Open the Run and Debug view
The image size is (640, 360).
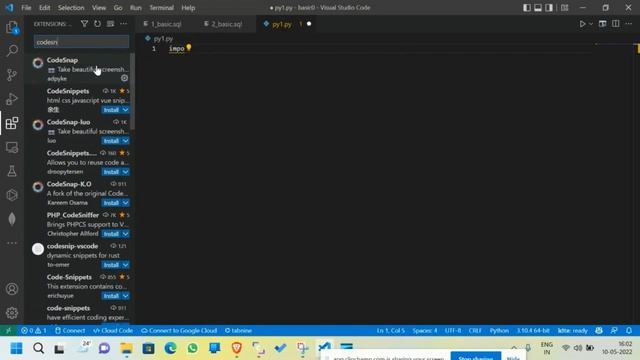pyautogui.click(x=12, y=99)
